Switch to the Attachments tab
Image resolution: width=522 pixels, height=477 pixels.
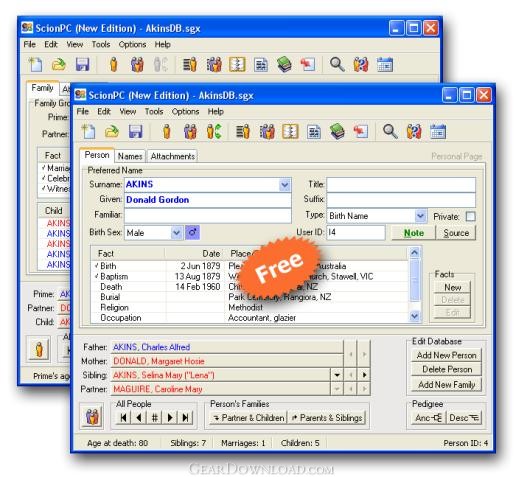pyautogui.click(x=172, y=156)
